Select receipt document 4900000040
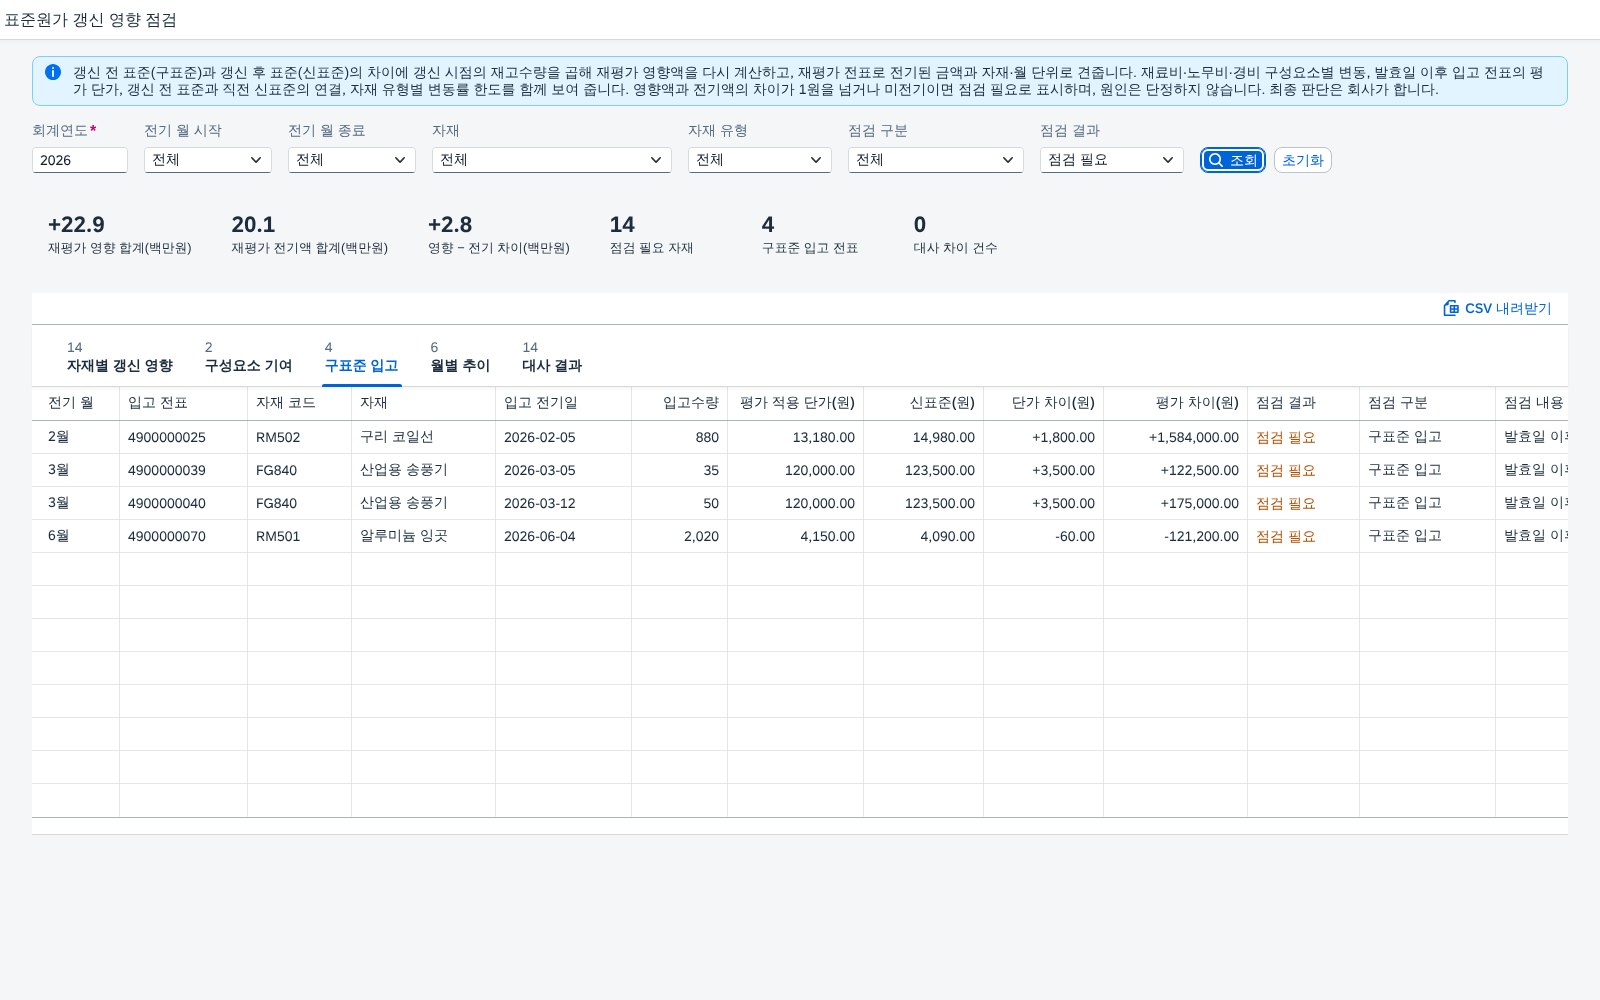The image size is (1600, 1000). (167, 503)
